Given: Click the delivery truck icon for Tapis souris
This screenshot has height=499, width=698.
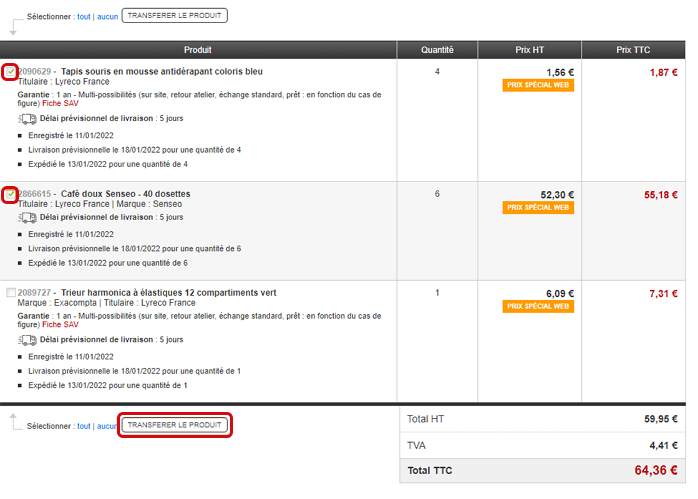Looking at the screenshot, I should [27, 118].
